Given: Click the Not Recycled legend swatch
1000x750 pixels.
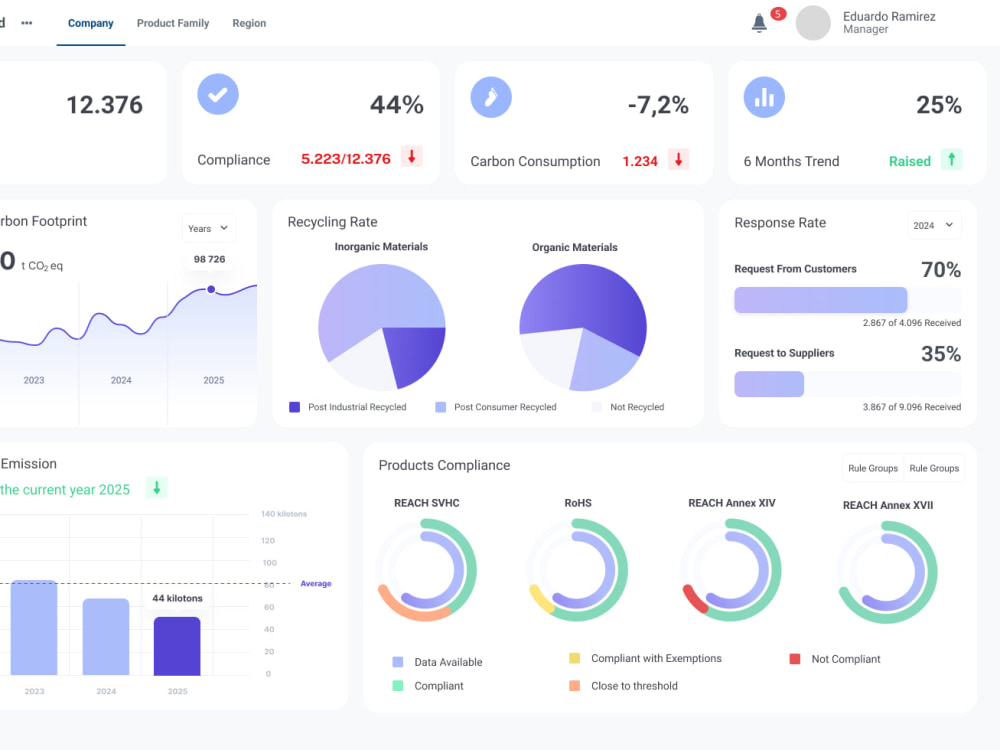Looking at the screenshot, I should pos(597,407).
